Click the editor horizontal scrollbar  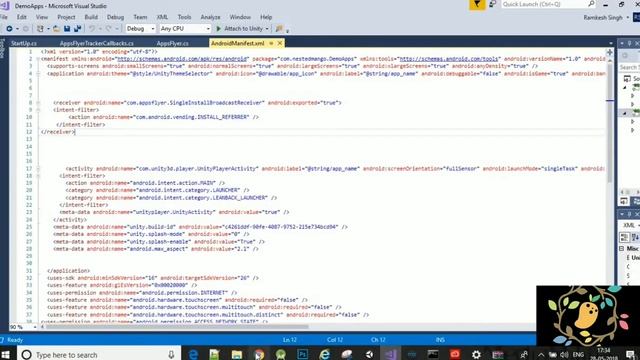pos(178,327)
